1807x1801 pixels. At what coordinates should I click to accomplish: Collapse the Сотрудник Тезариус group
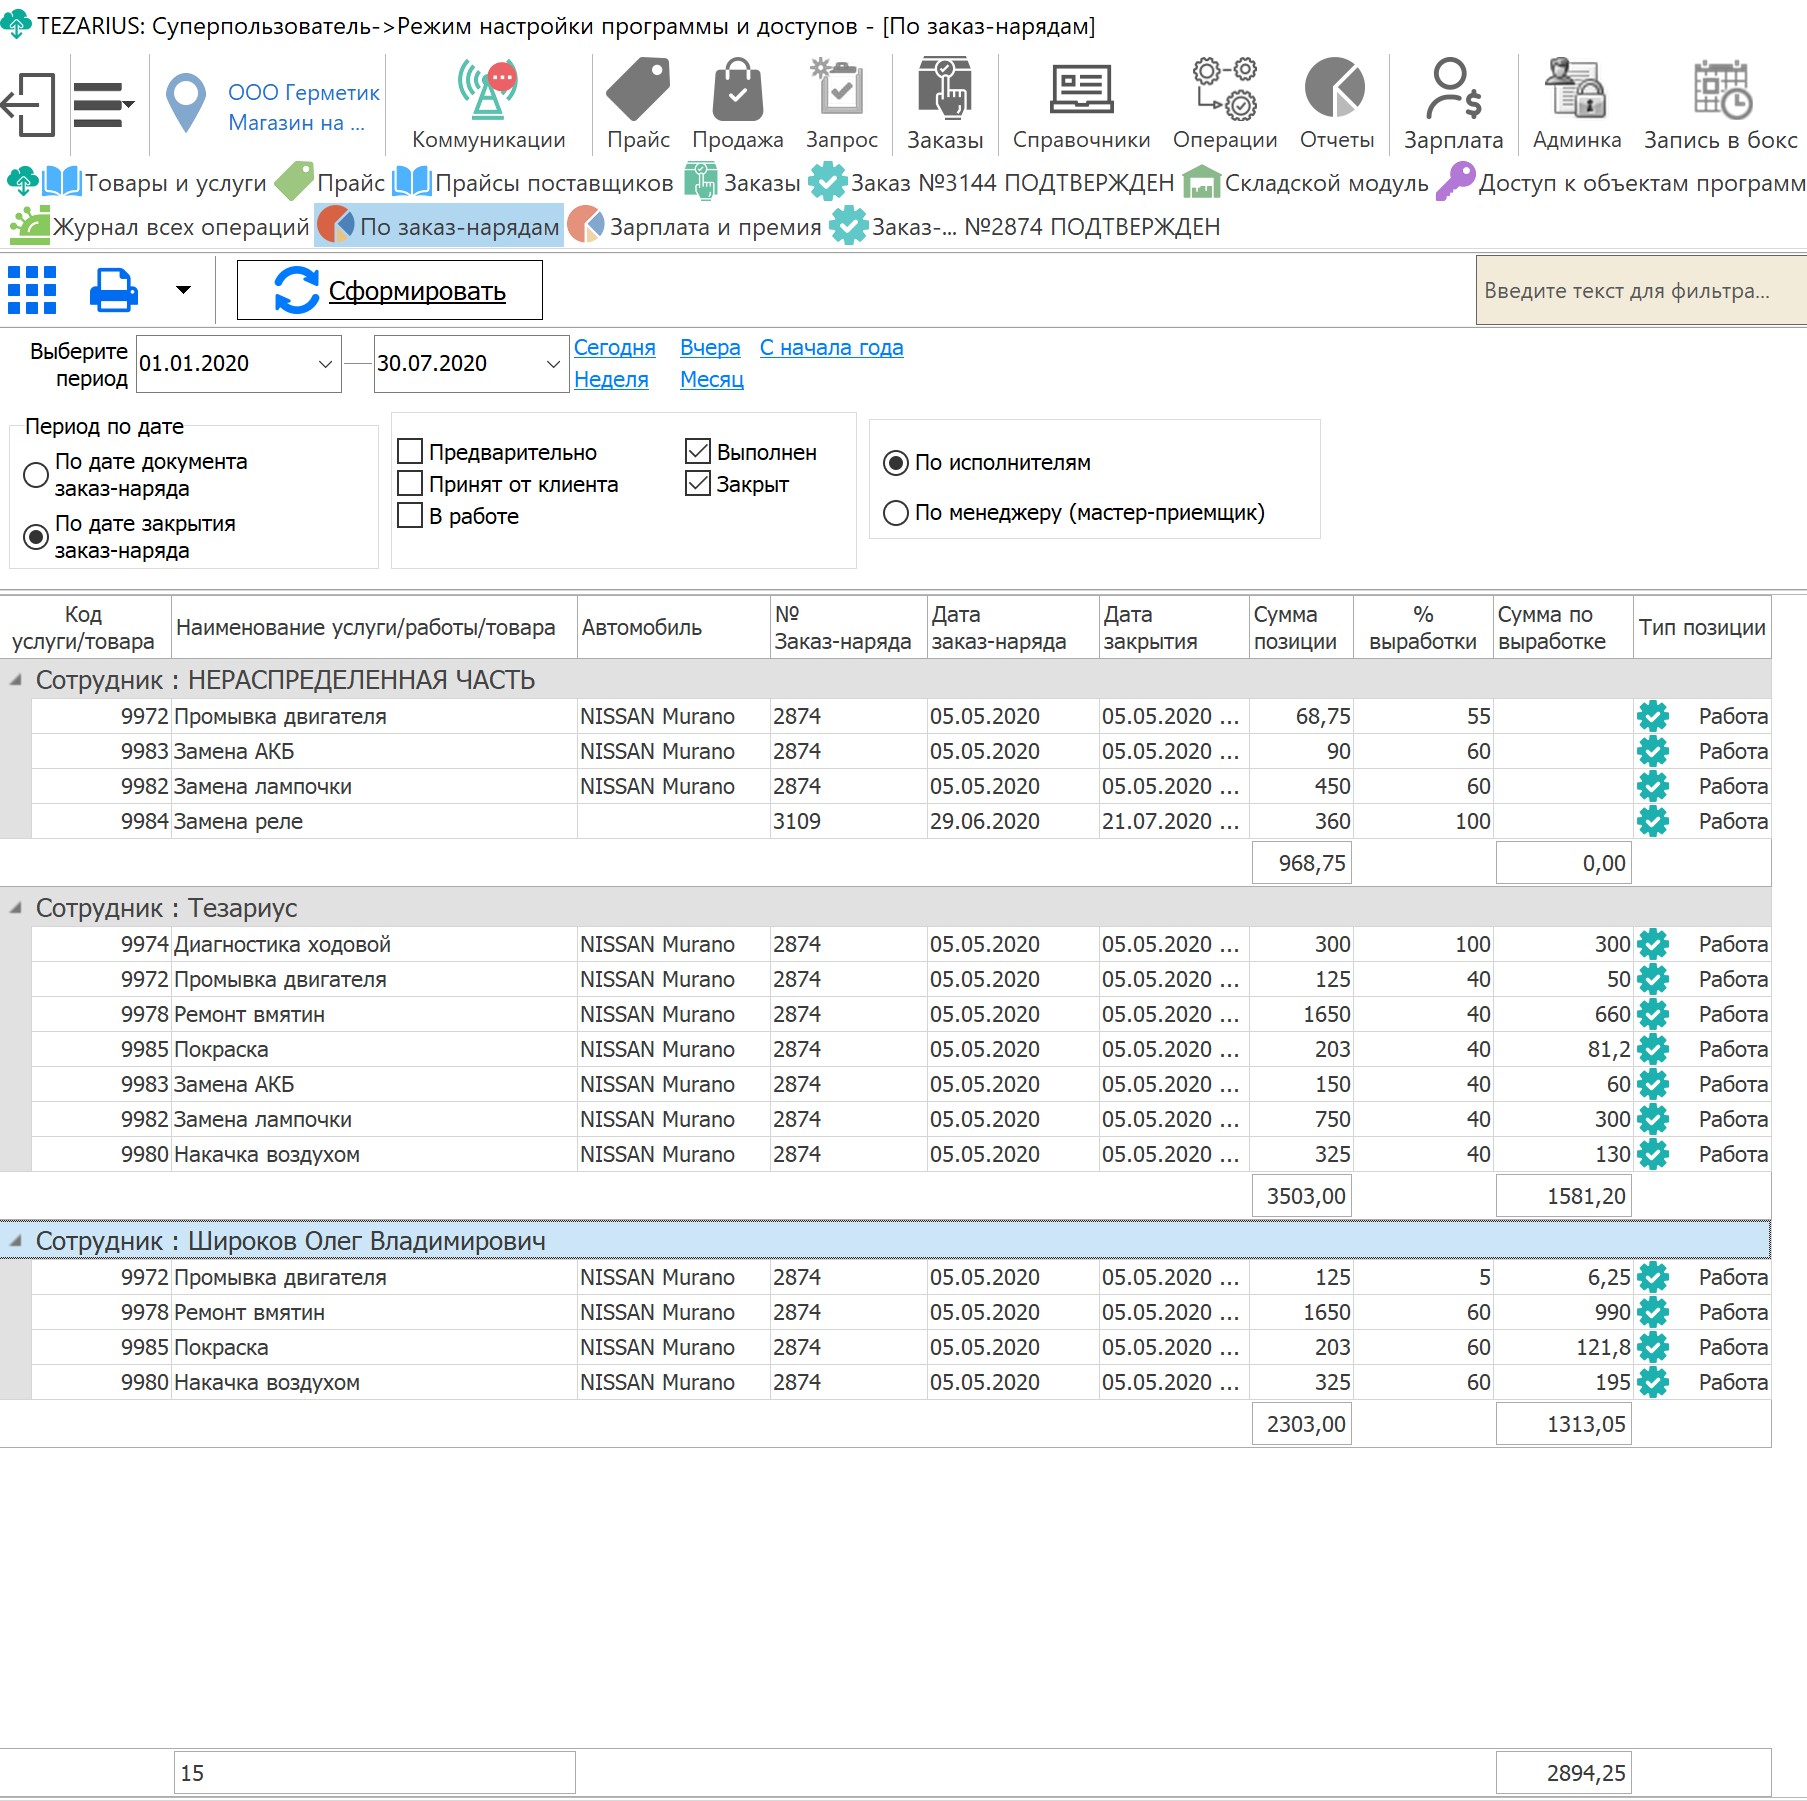point(16,908)
